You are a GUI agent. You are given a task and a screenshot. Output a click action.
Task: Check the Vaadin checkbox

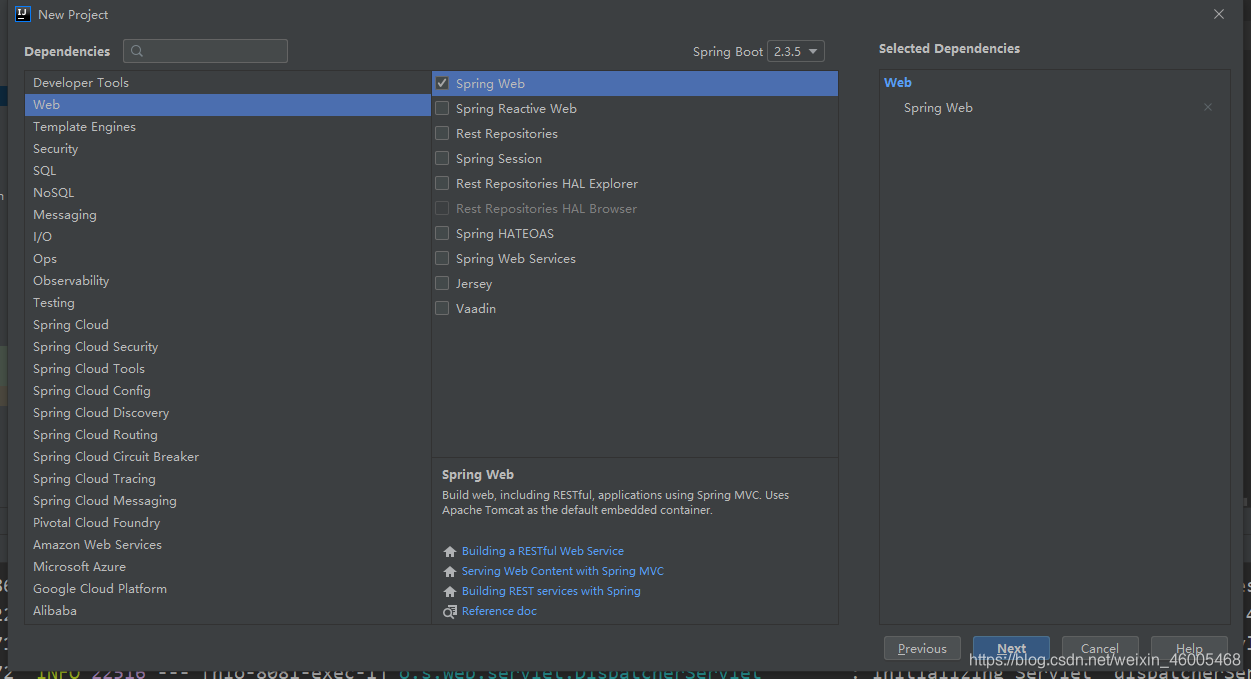(442, 308)
